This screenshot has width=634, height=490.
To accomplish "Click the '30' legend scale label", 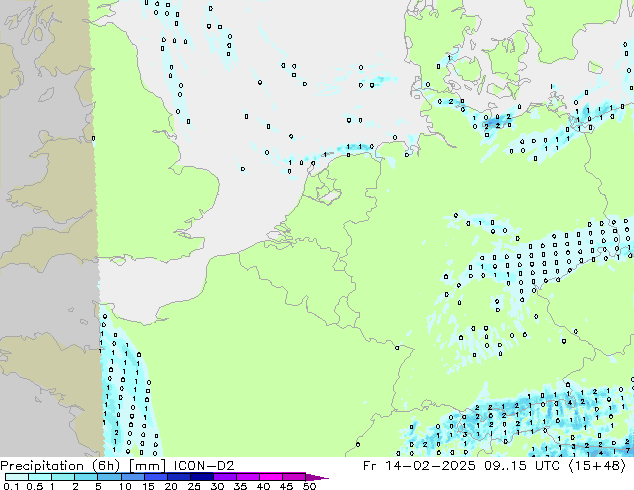I will (x=217, y=486).
